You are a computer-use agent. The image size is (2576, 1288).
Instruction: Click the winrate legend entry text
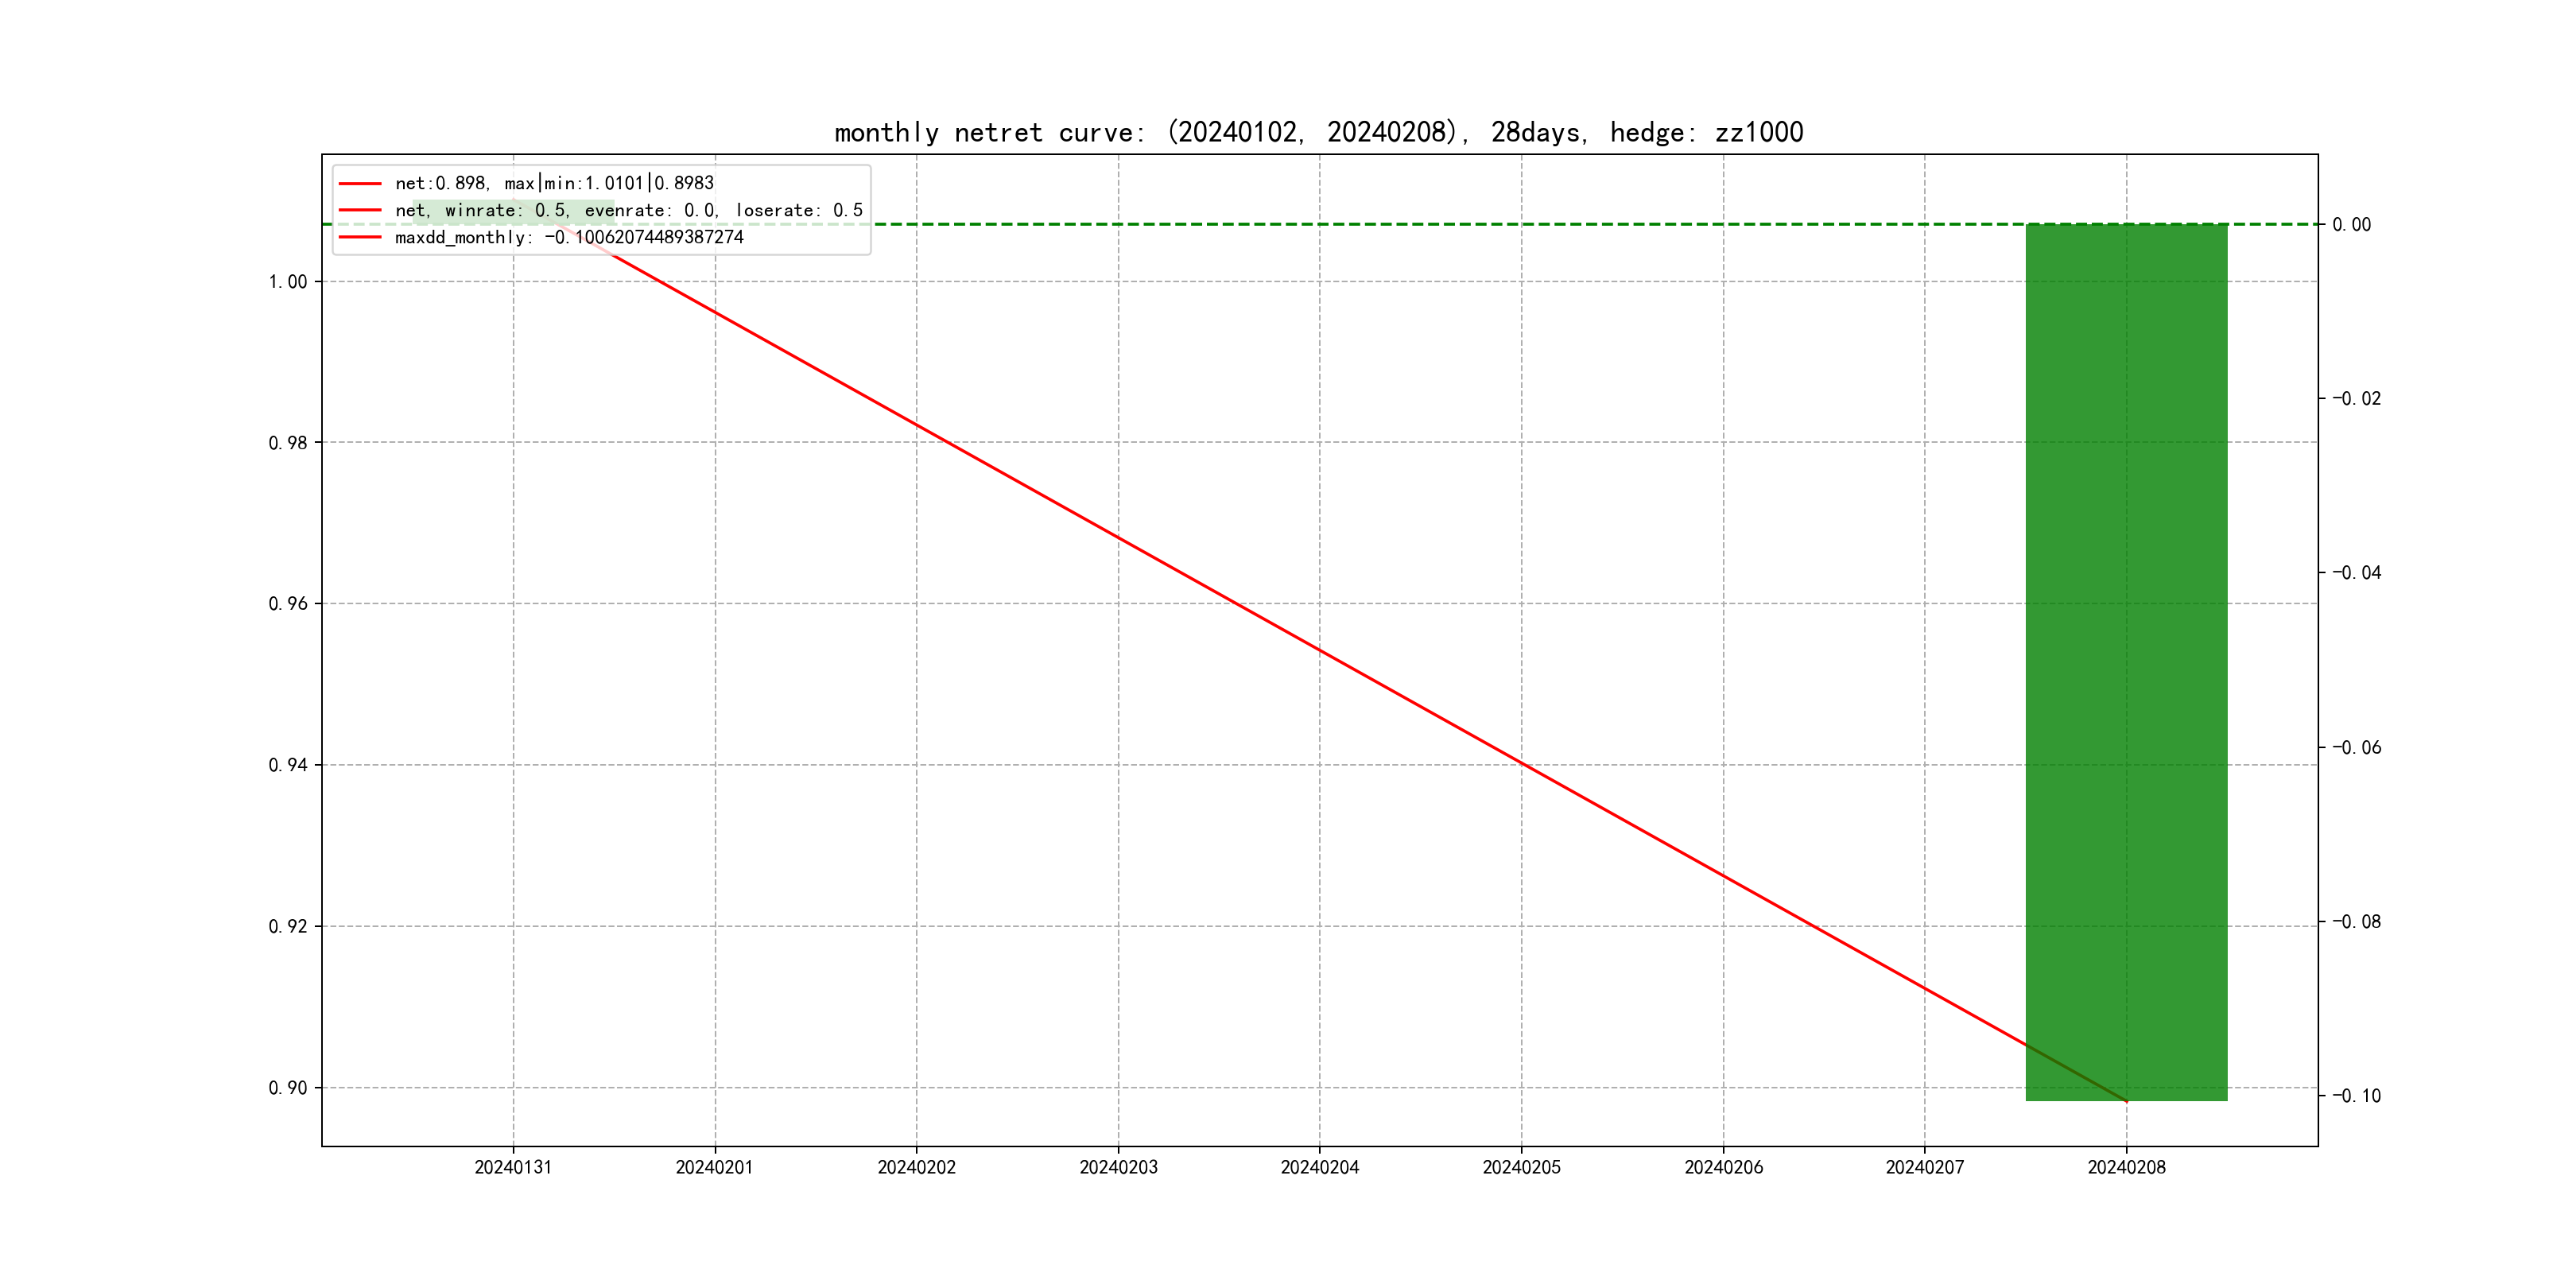[628, 210]
